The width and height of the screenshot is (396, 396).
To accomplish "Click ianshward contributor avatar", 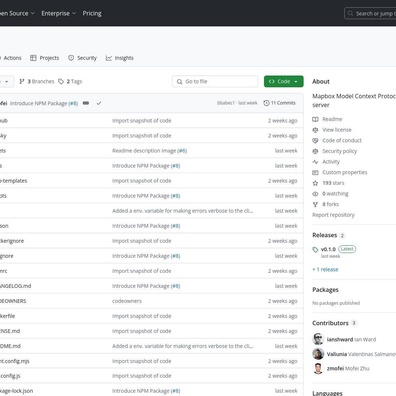I will (x=318, y=339).
